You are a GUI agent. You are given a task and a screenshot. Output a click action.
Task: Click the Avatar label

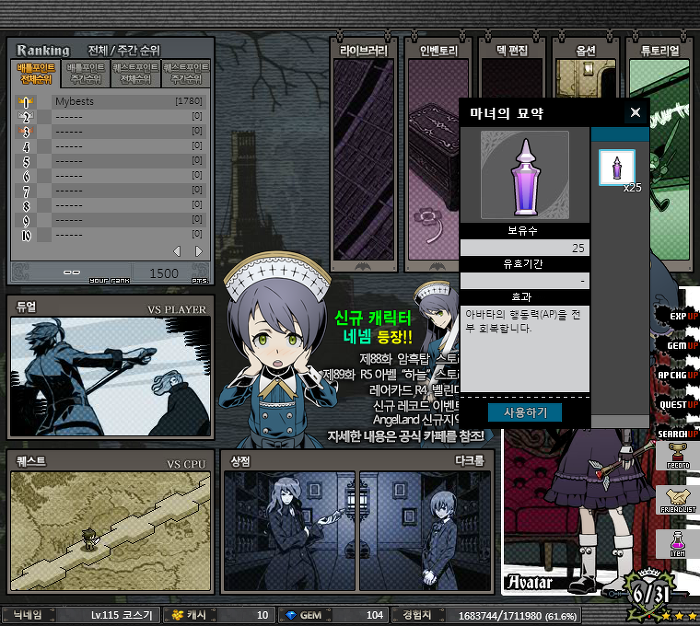pyautogui.click(x=529, y=582)
